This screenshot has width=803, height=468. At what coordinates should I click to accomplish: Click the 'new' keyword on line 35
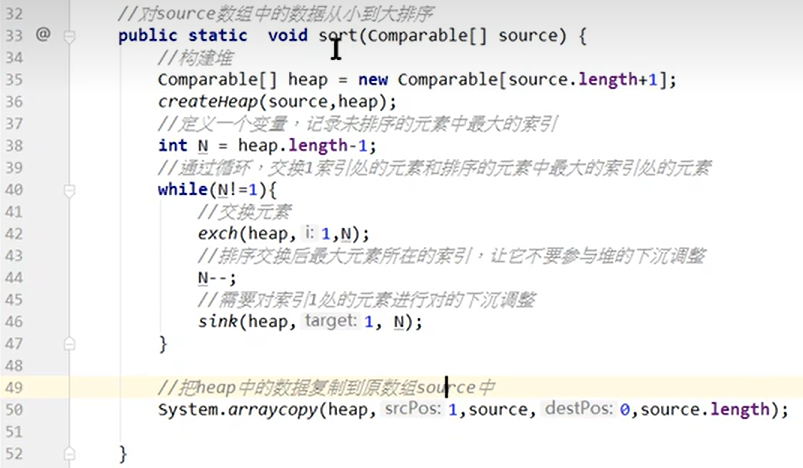373,79
